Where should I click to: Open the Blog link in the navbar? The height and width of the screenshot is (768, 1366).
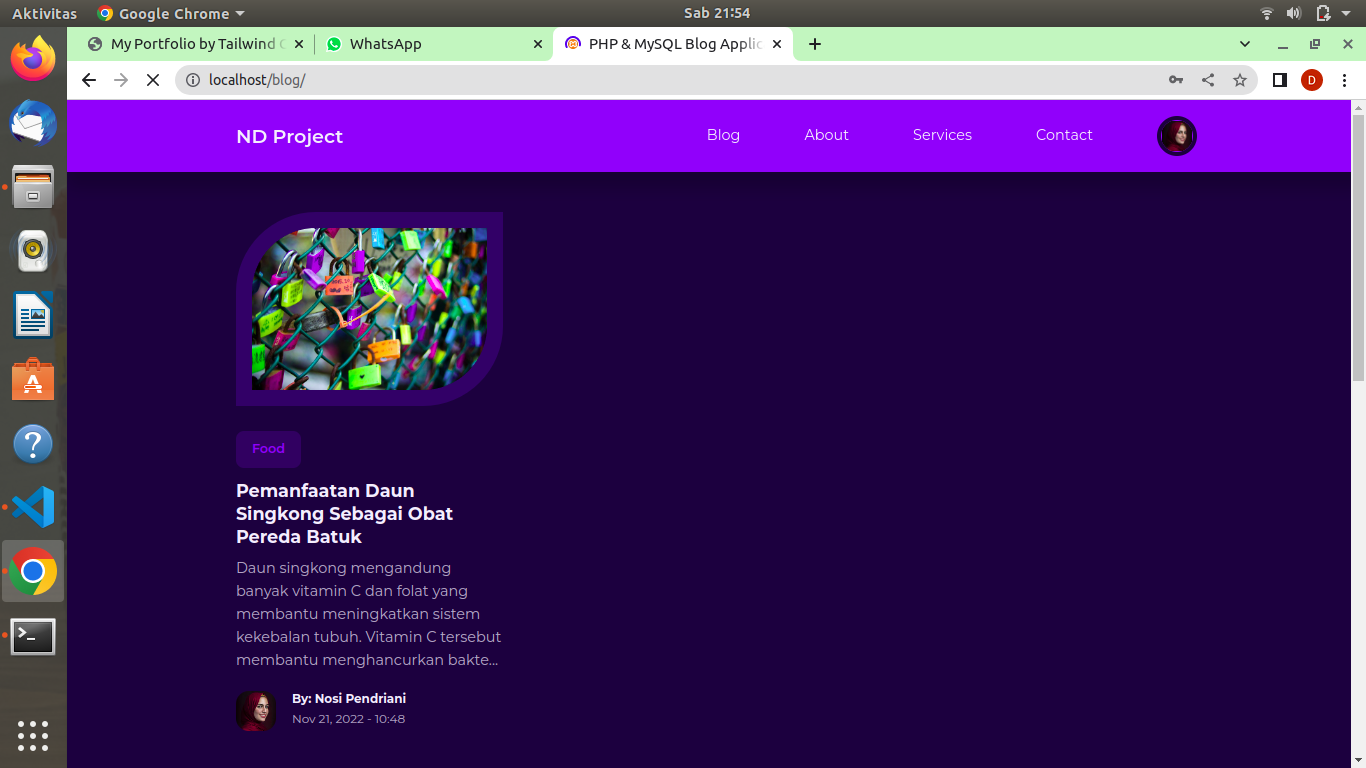click(x=723, y=134)
